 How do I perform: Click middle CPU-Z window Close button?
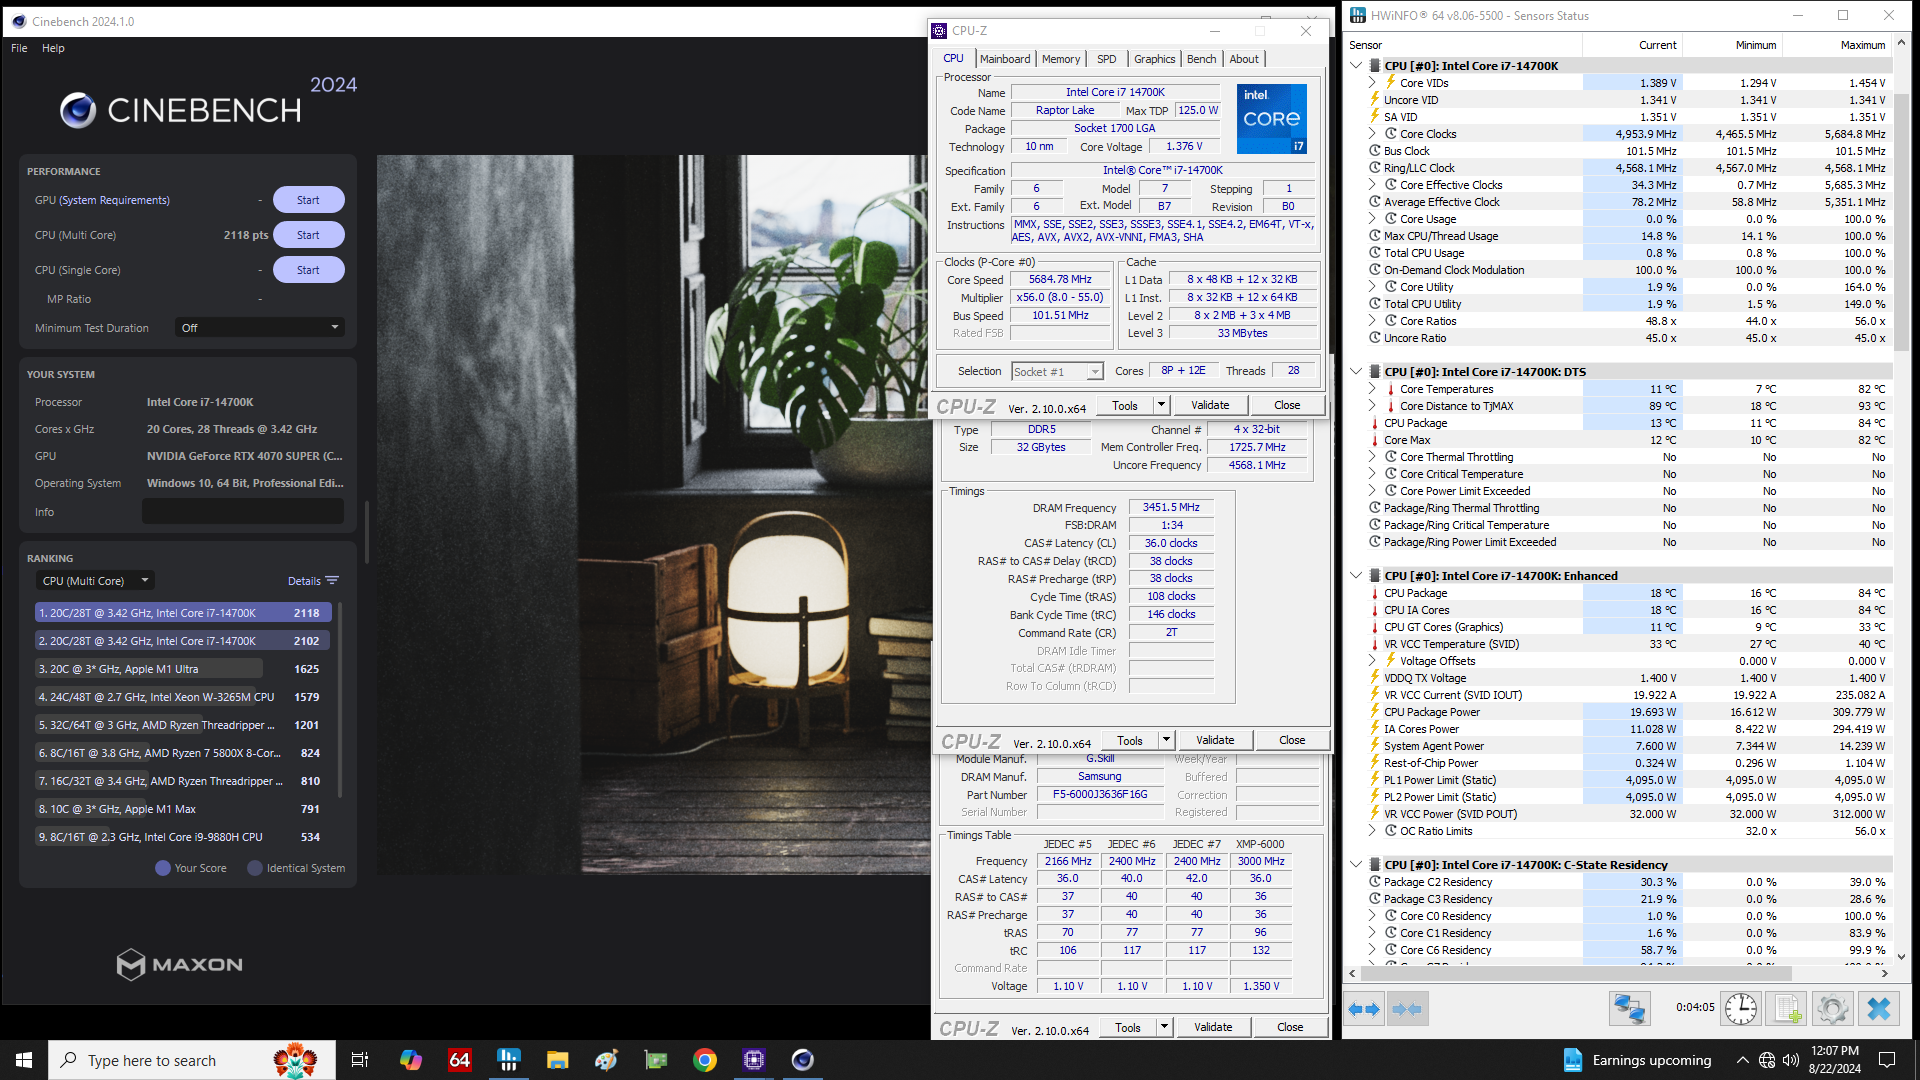click(x=1292, y=740)
